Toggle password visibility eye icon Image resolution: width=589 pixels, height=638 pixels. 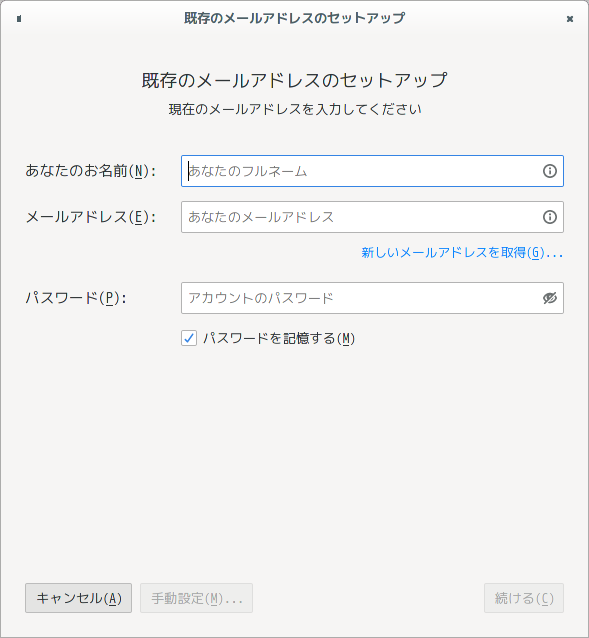[x=550, y=298]
